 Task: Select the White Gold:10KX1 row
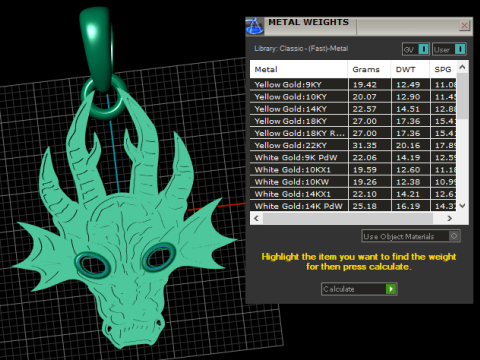point(353,170)
